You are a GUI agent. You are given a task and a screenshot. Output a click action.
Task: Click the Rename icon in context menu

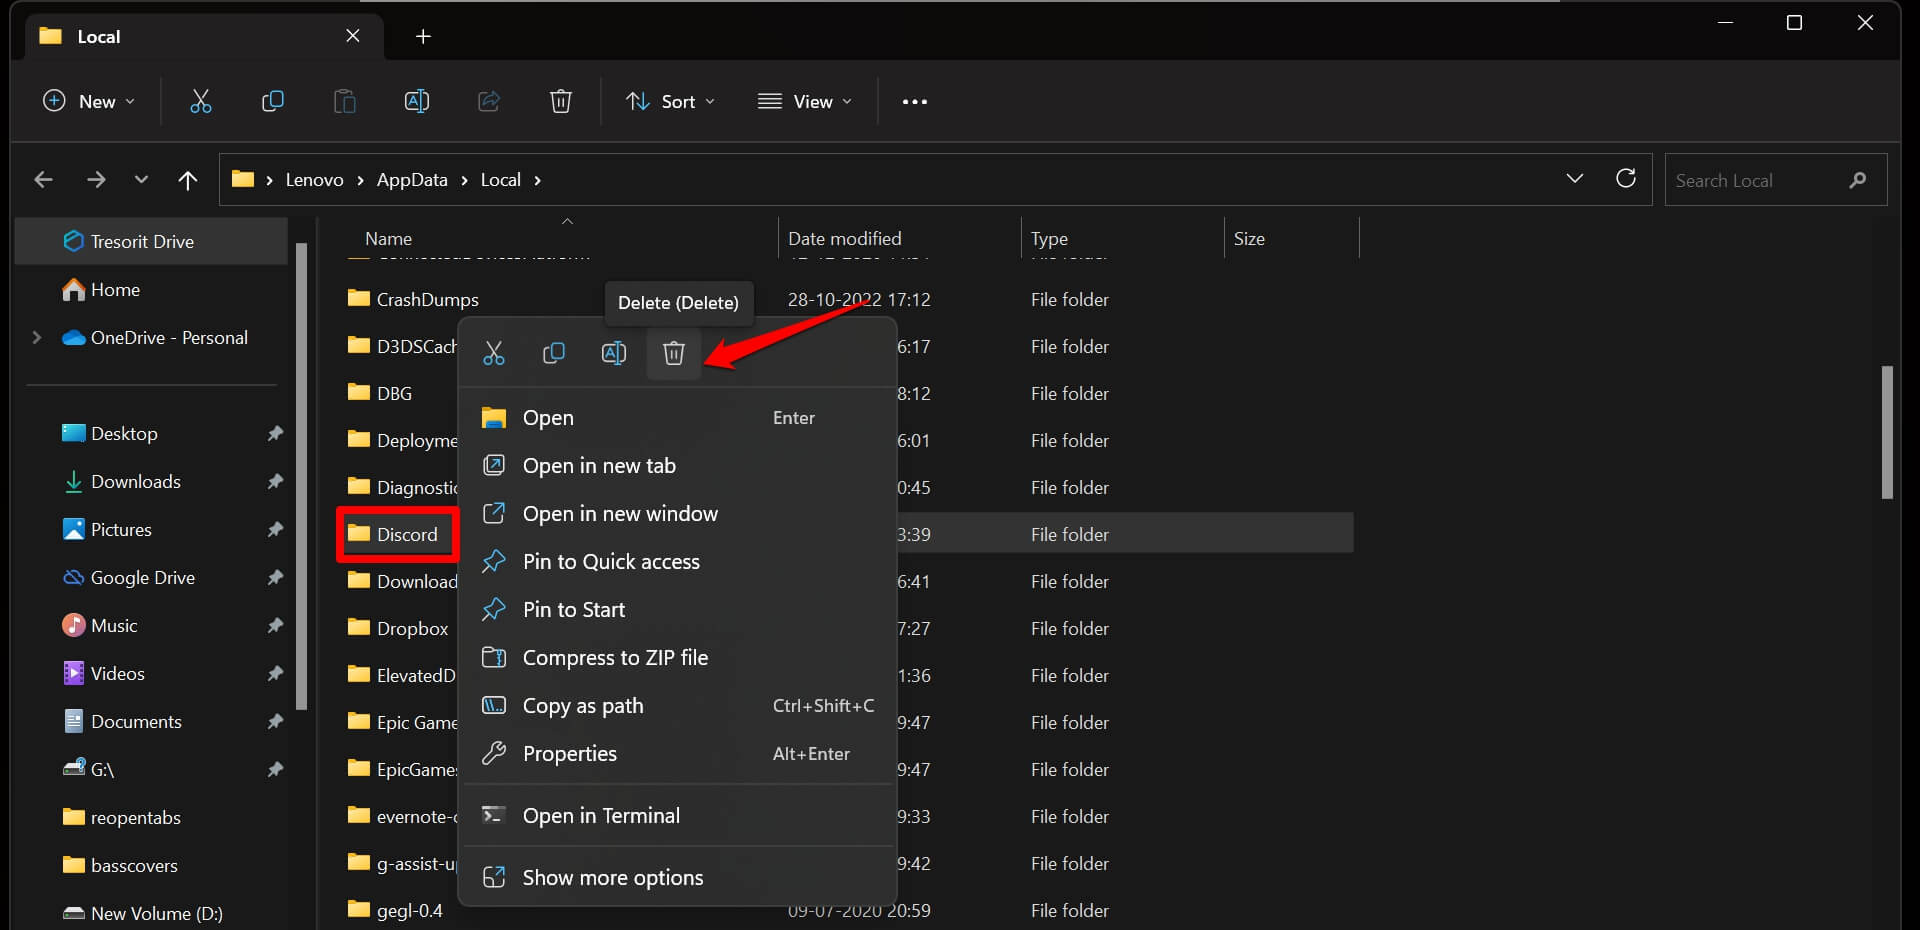click(x=613, y=353)
